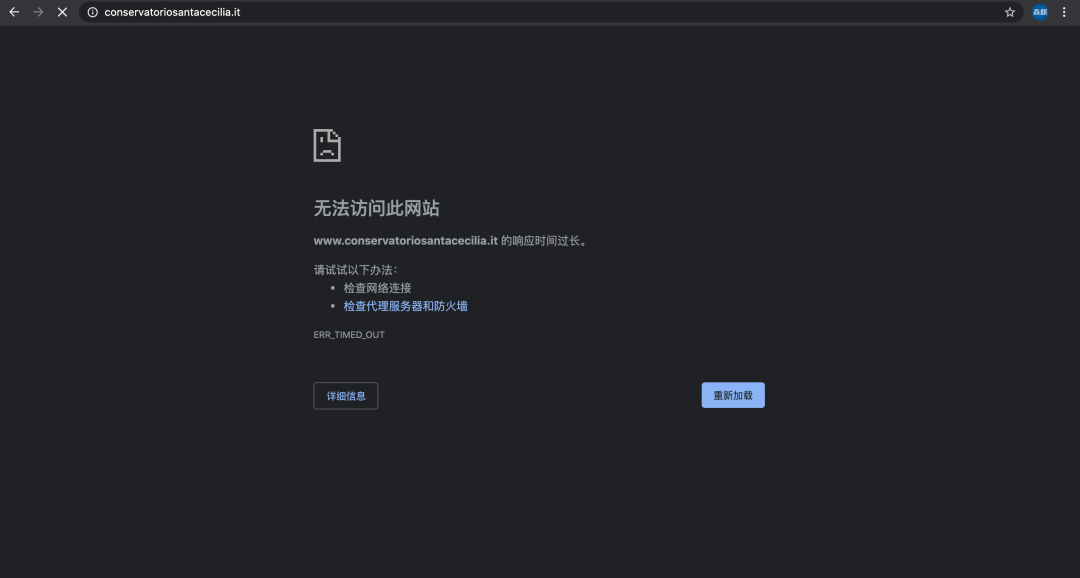This screenshot has width=1080, height=578.
Task: Click the 详细信息 button
Action: point(346,396)
